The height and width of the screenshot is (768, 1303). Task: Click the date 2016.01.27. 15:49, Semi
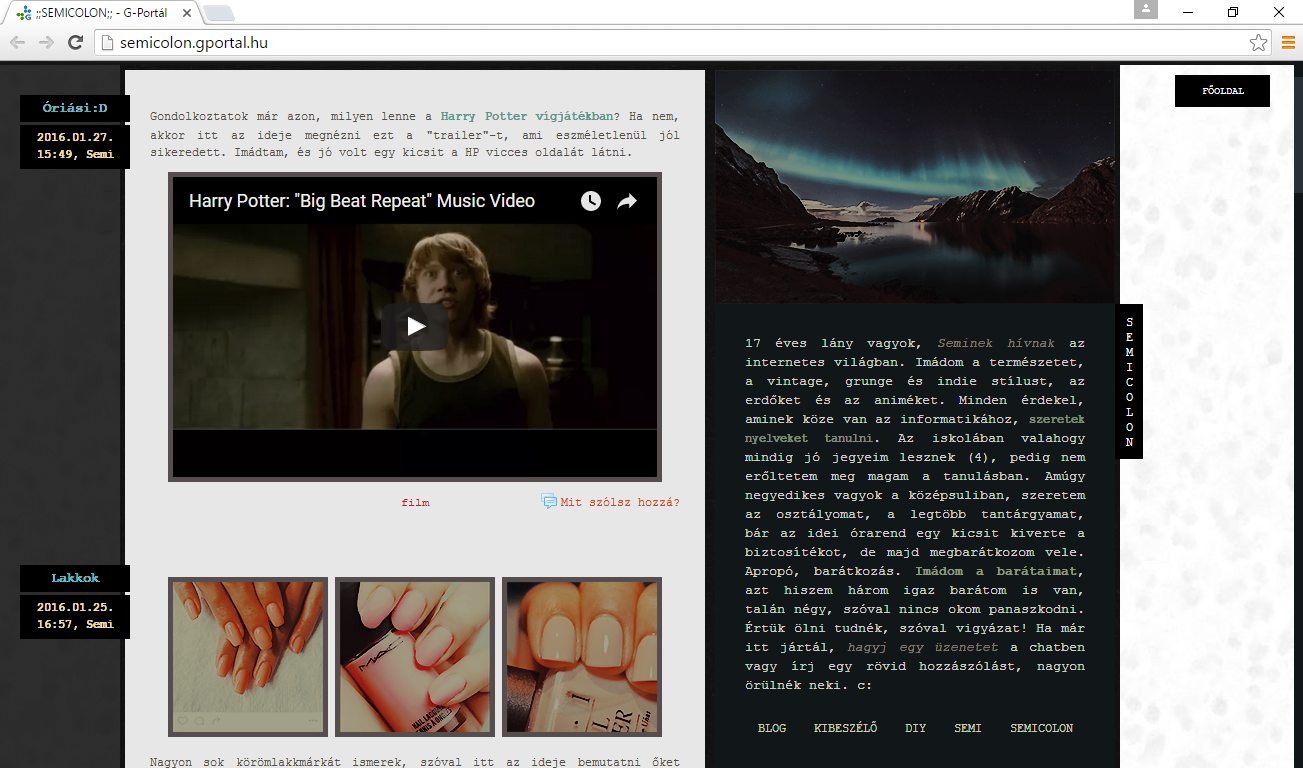[x=75, y=146]
